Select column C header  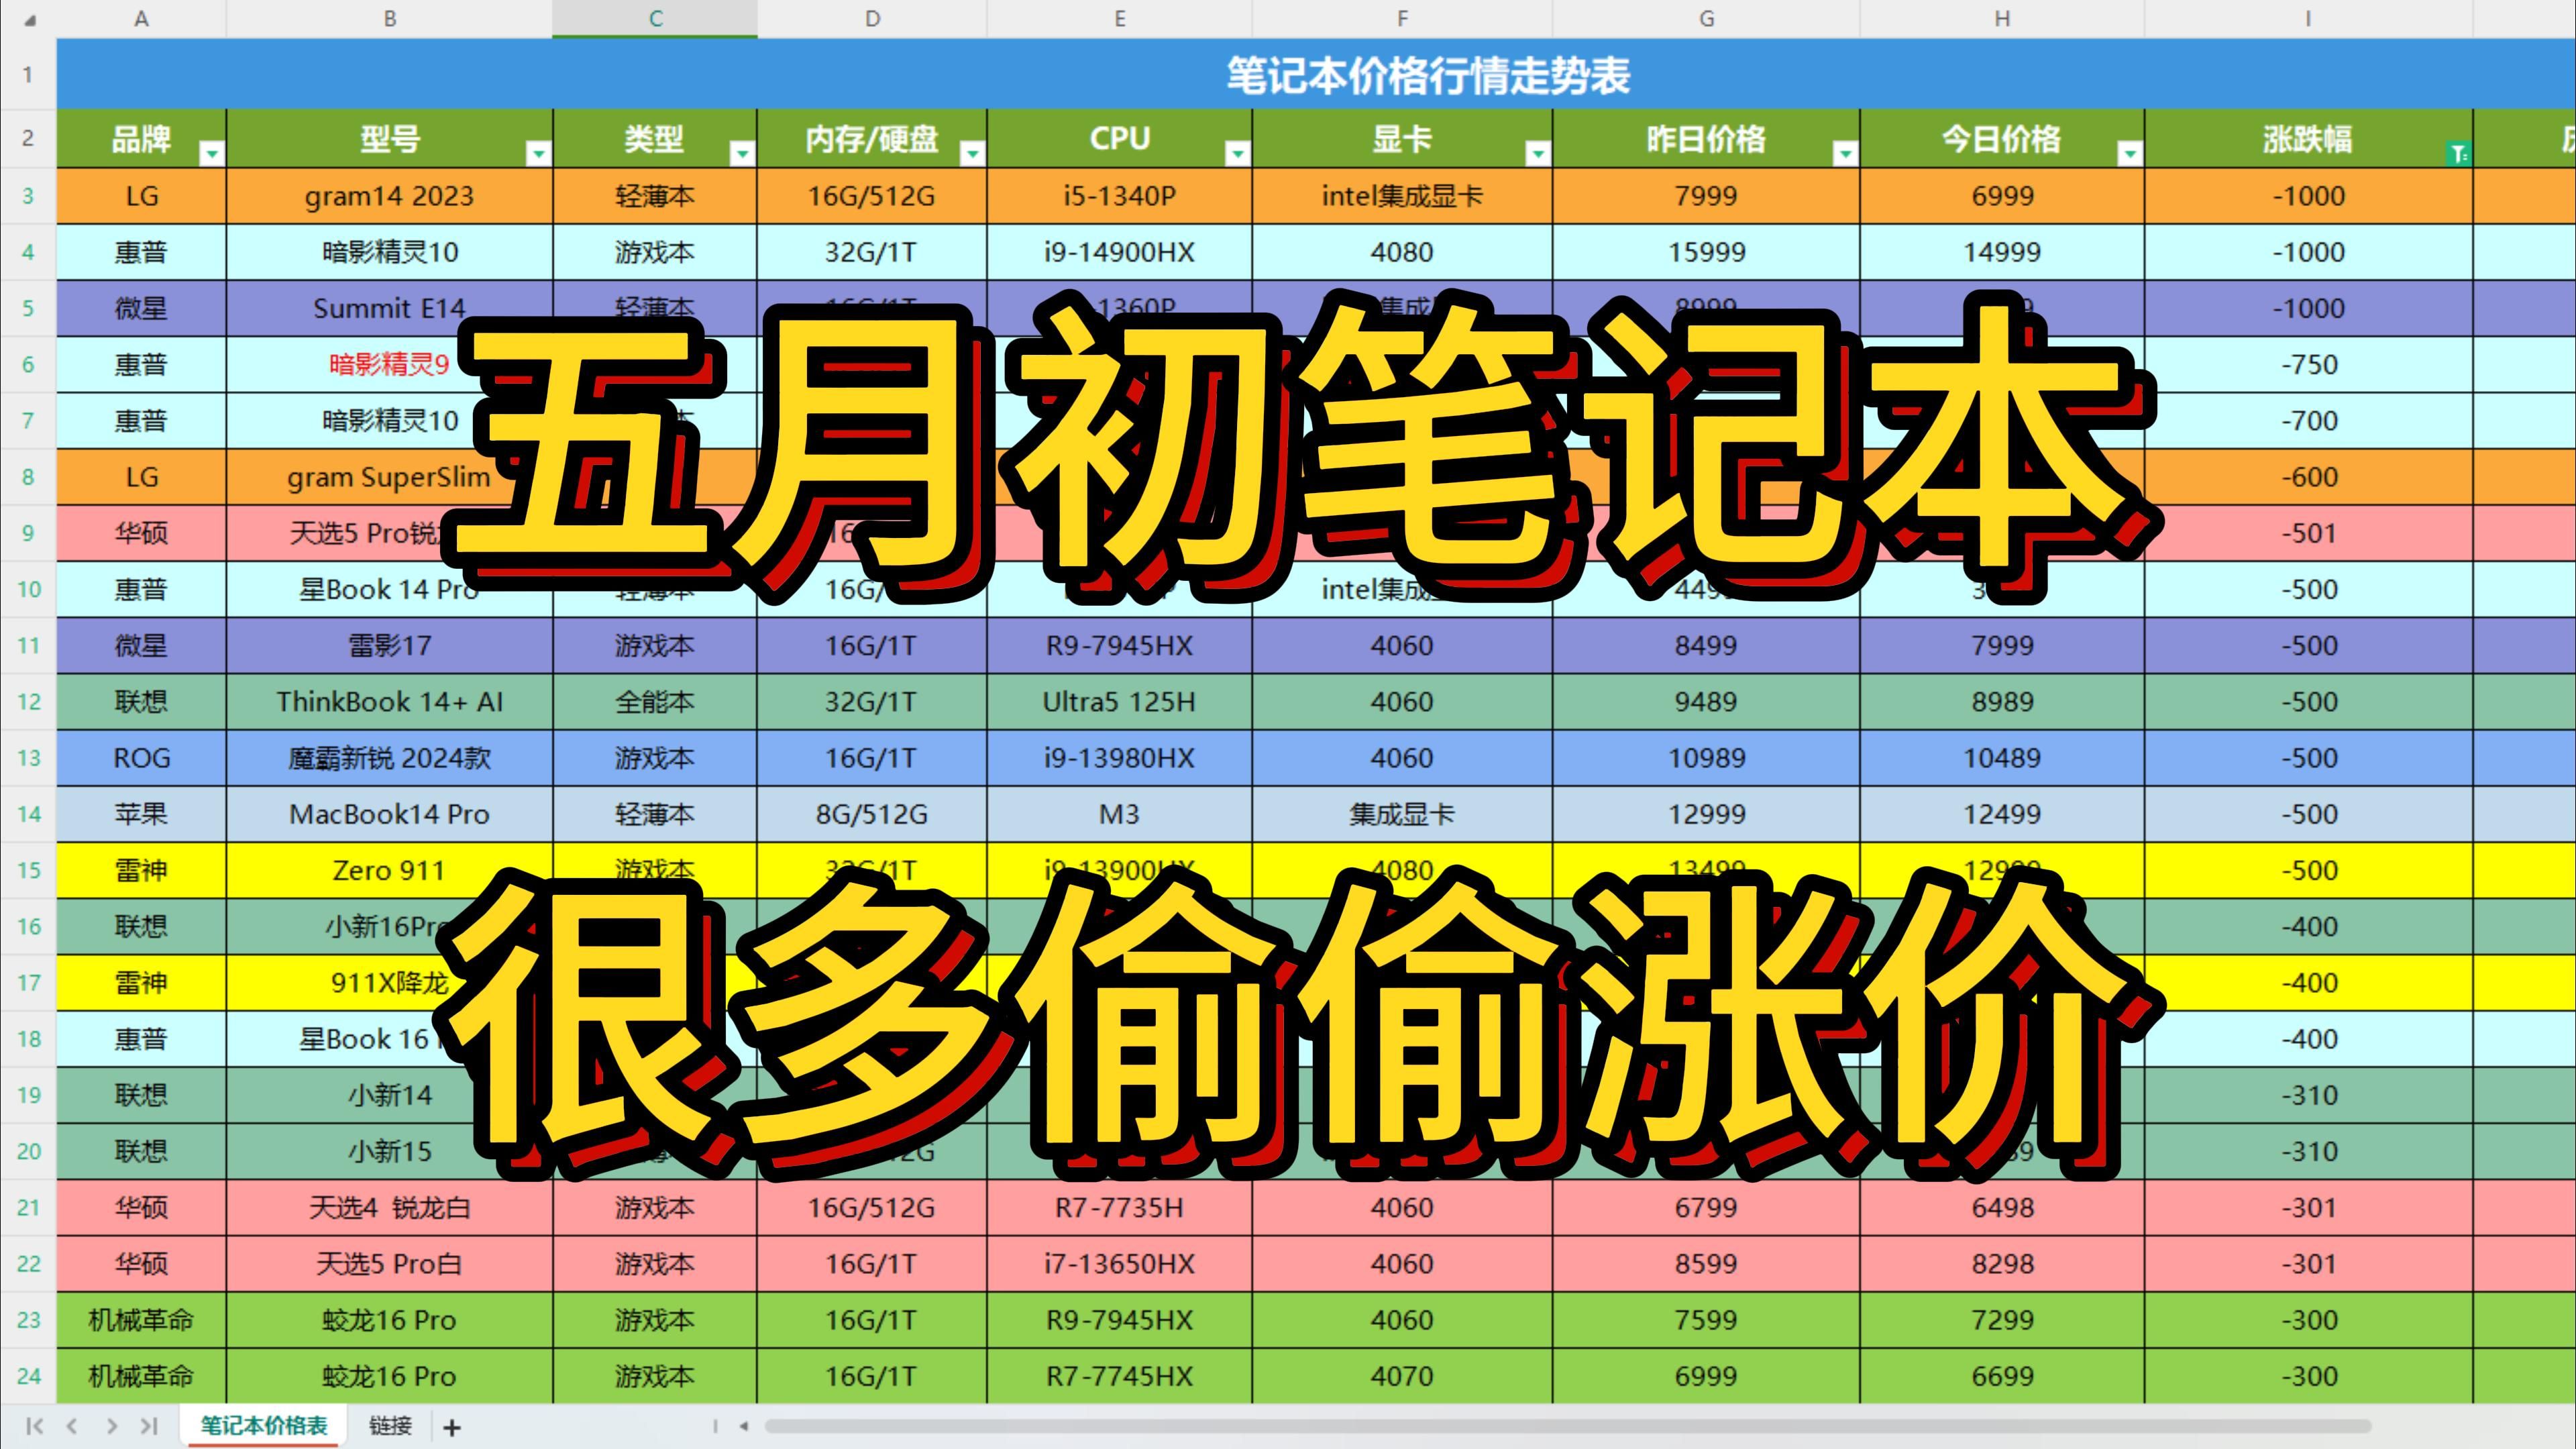655,19
